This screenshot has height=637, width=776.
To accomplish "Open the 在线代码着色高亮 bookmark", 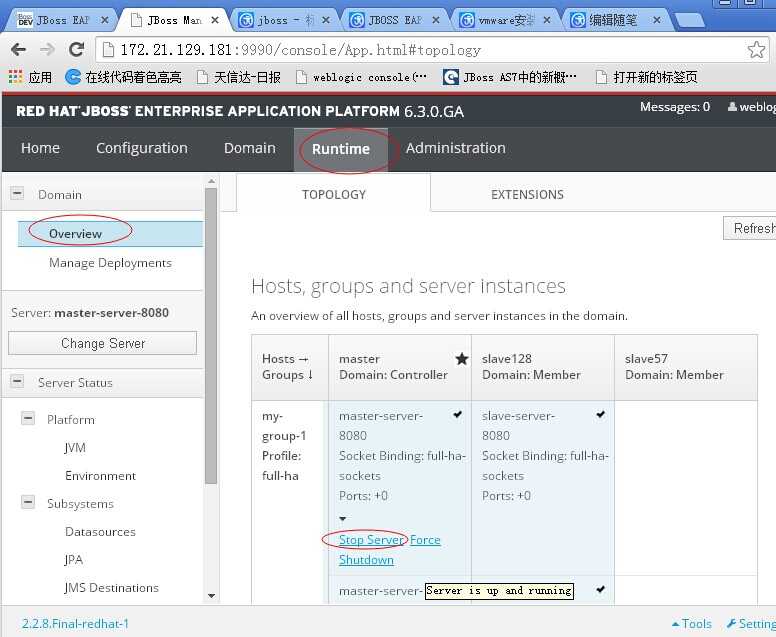I will click(x=123, y=77).
